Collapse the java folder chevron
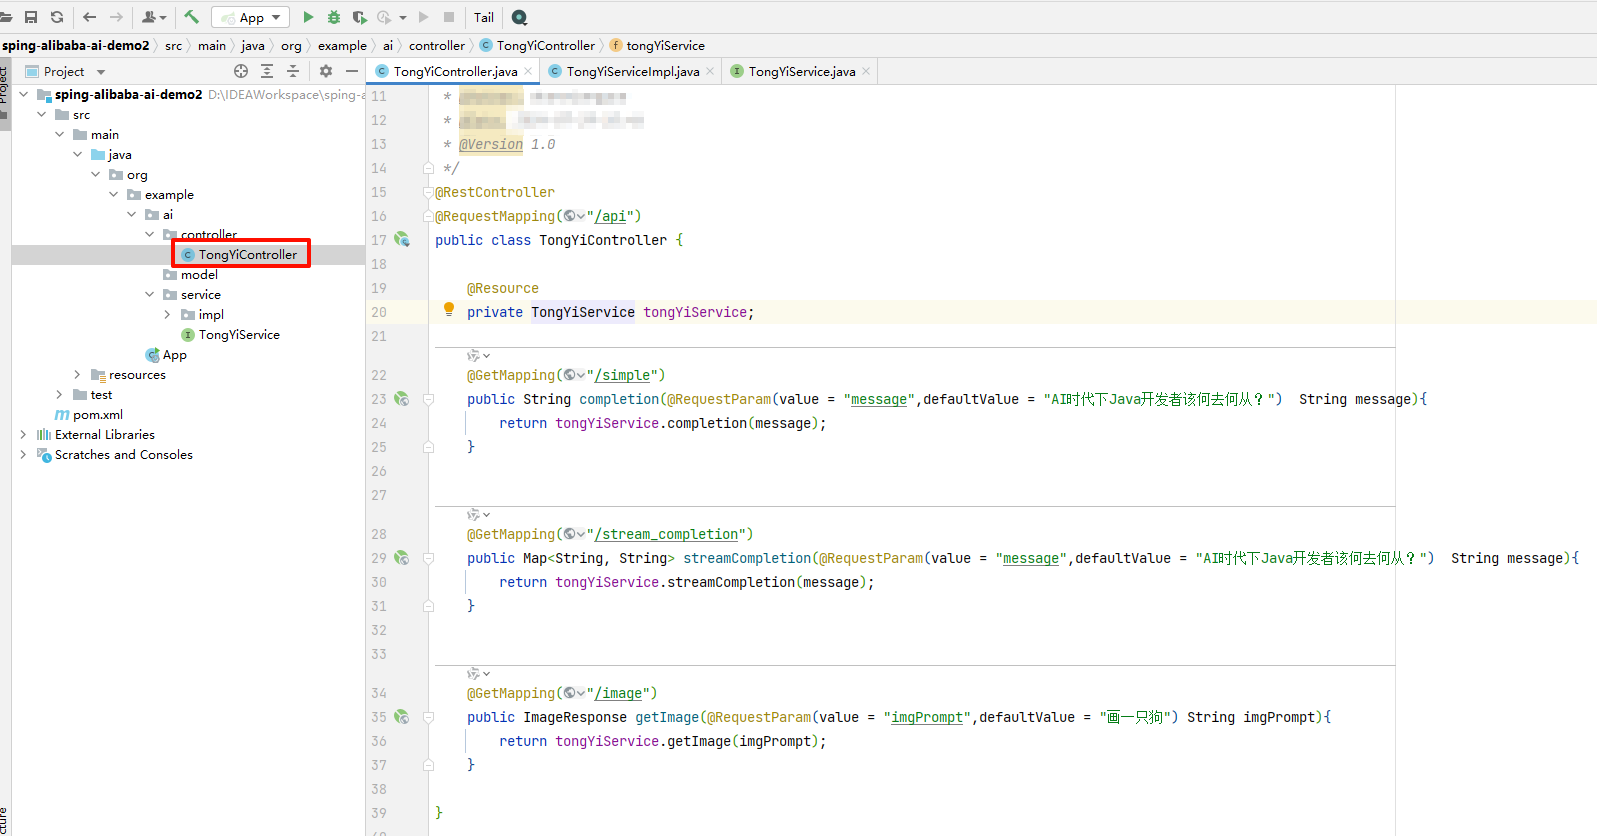Image resolution: width=1597 pixels, height=836 pixels. pos(78,154)
